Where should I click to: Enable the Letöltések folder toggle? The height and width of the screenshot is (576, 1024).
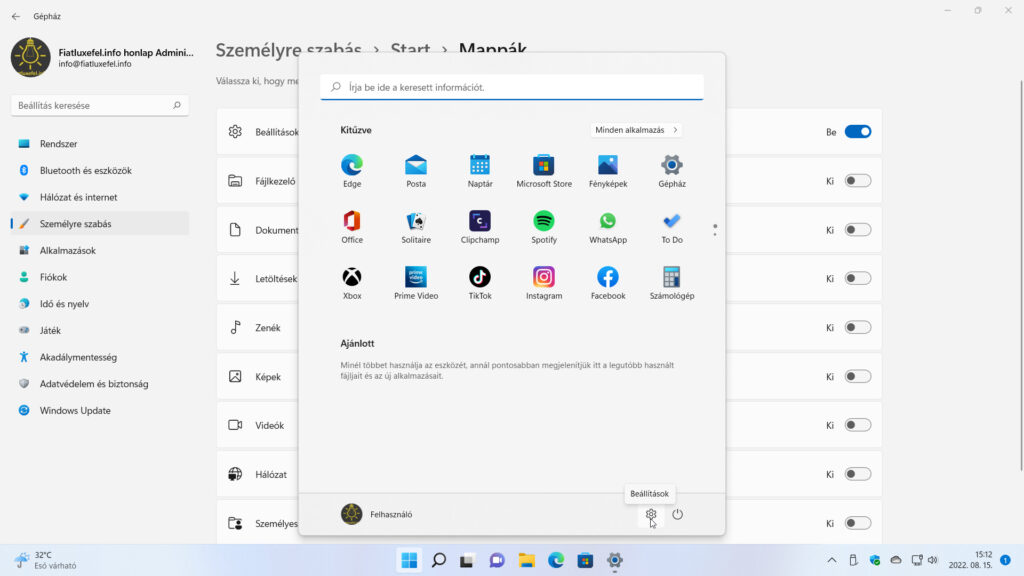[x=857, y=278]
